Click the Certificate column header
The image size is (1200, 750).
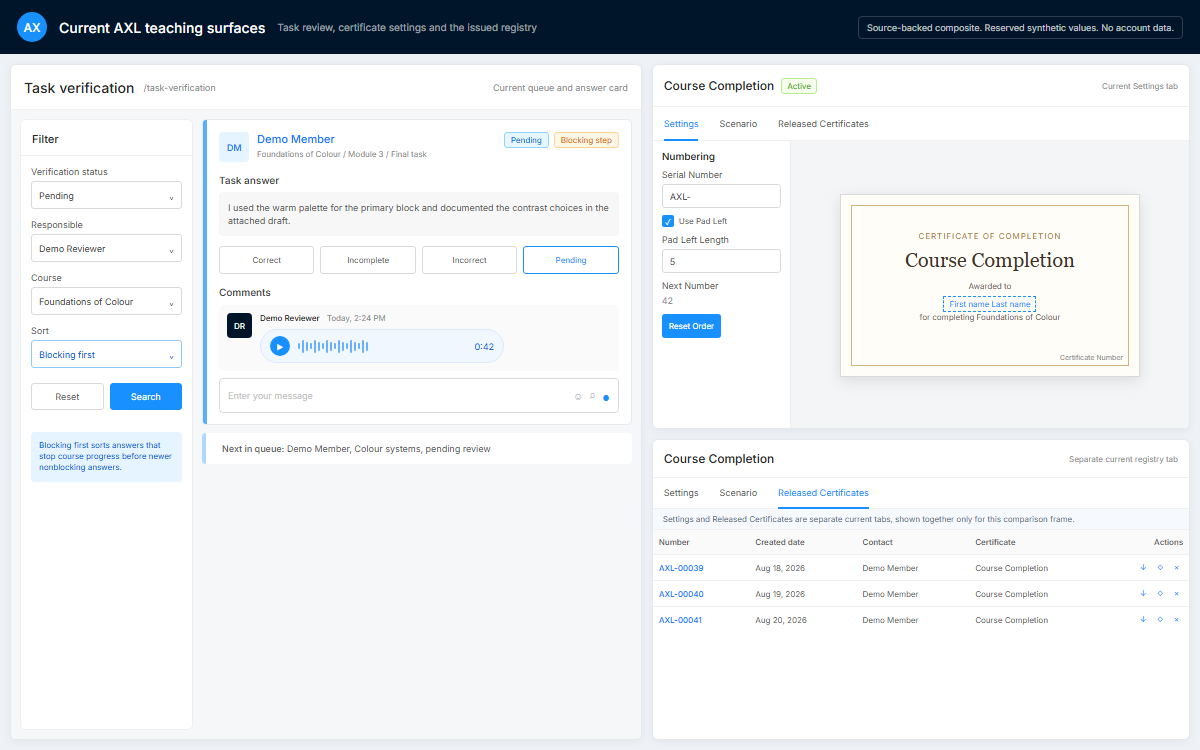[x=995, y=542]
